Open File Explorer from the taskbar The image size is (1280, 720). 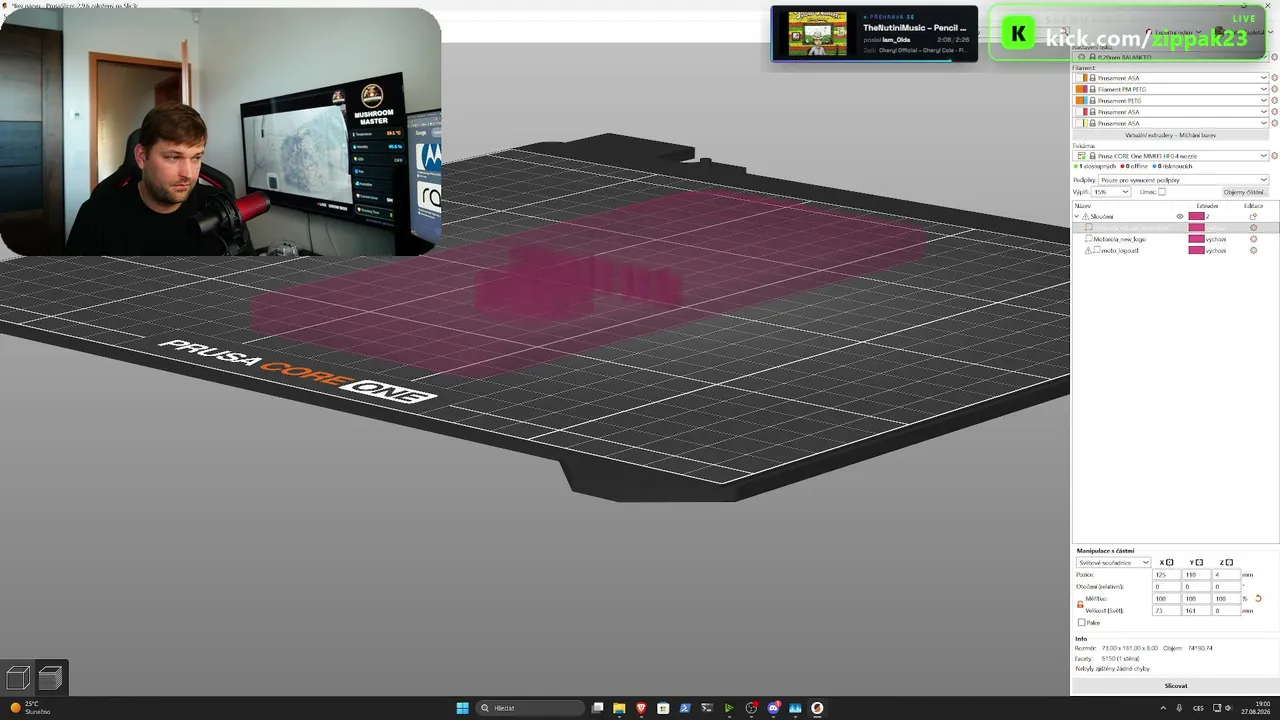619,708
